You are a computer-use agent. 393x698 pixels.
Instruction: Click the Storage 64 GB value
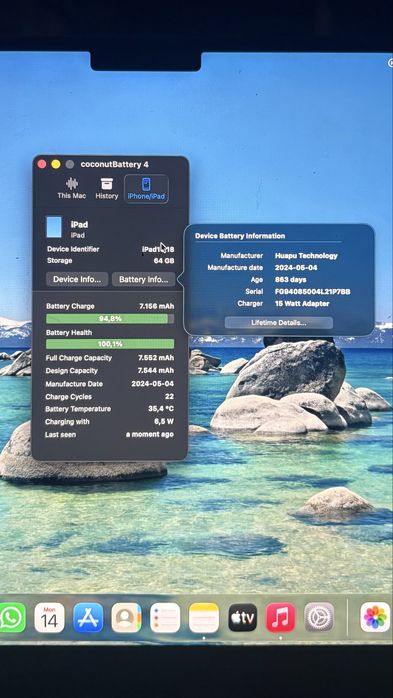pos(164,261)
